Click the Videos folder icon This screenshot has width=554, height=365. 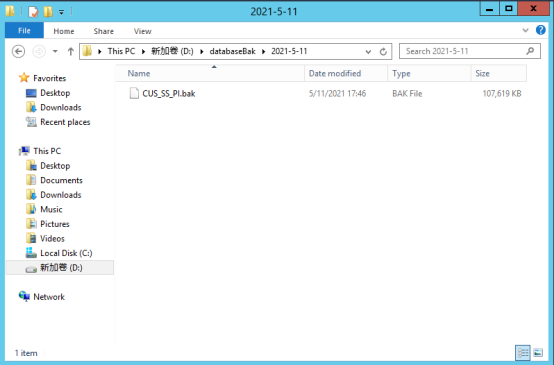(31, 238)
